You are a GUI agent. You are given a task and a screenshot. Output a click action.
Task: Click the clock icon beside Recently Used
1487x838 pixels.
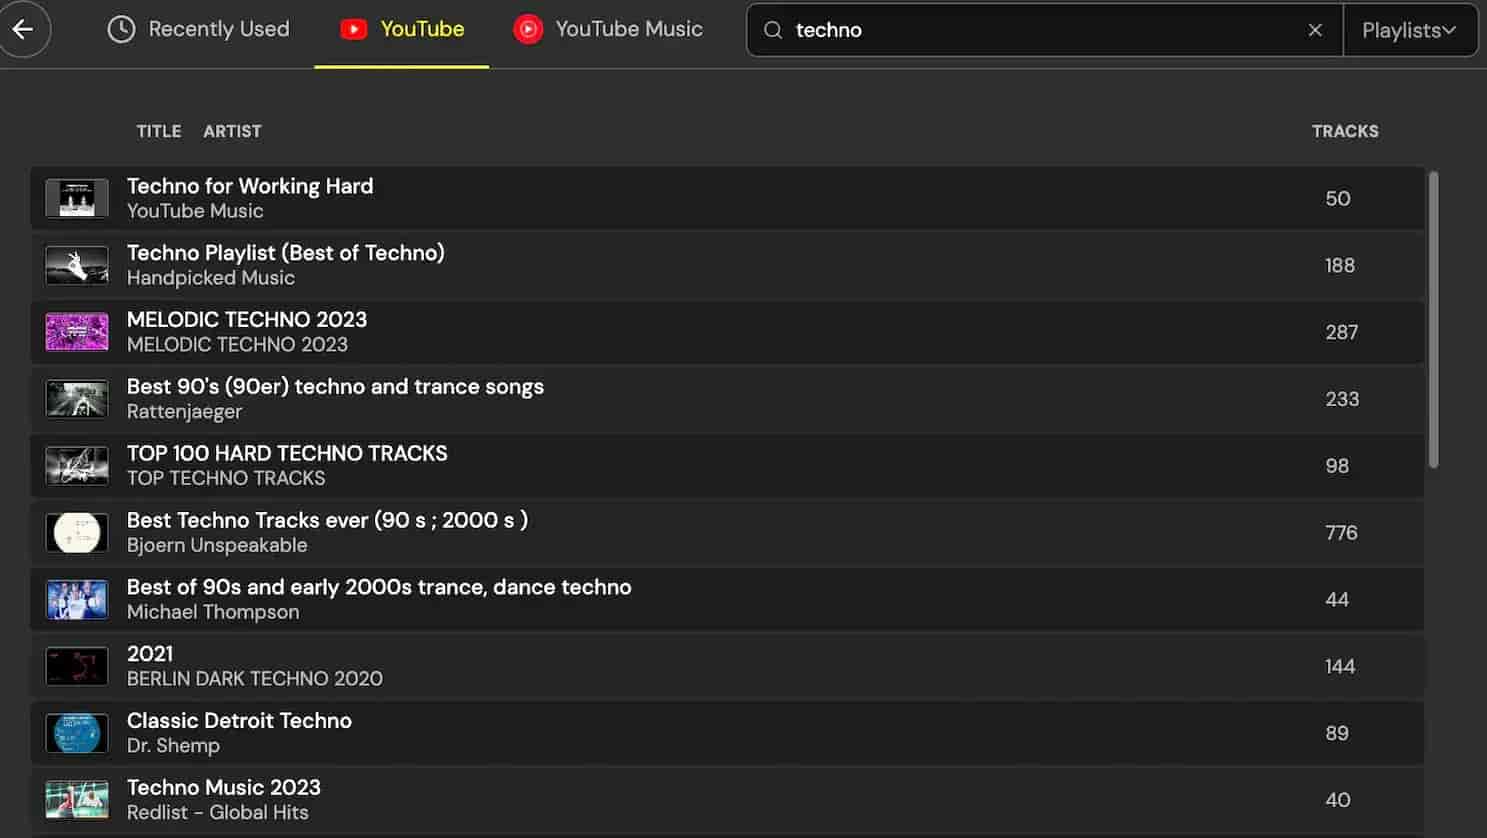120,29
